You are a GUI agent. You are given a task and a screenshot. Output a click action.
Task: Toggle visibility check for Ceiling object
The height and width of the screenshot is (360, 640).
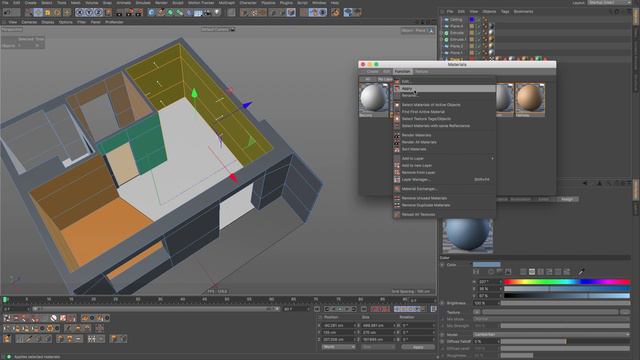(x=478, y=19)
